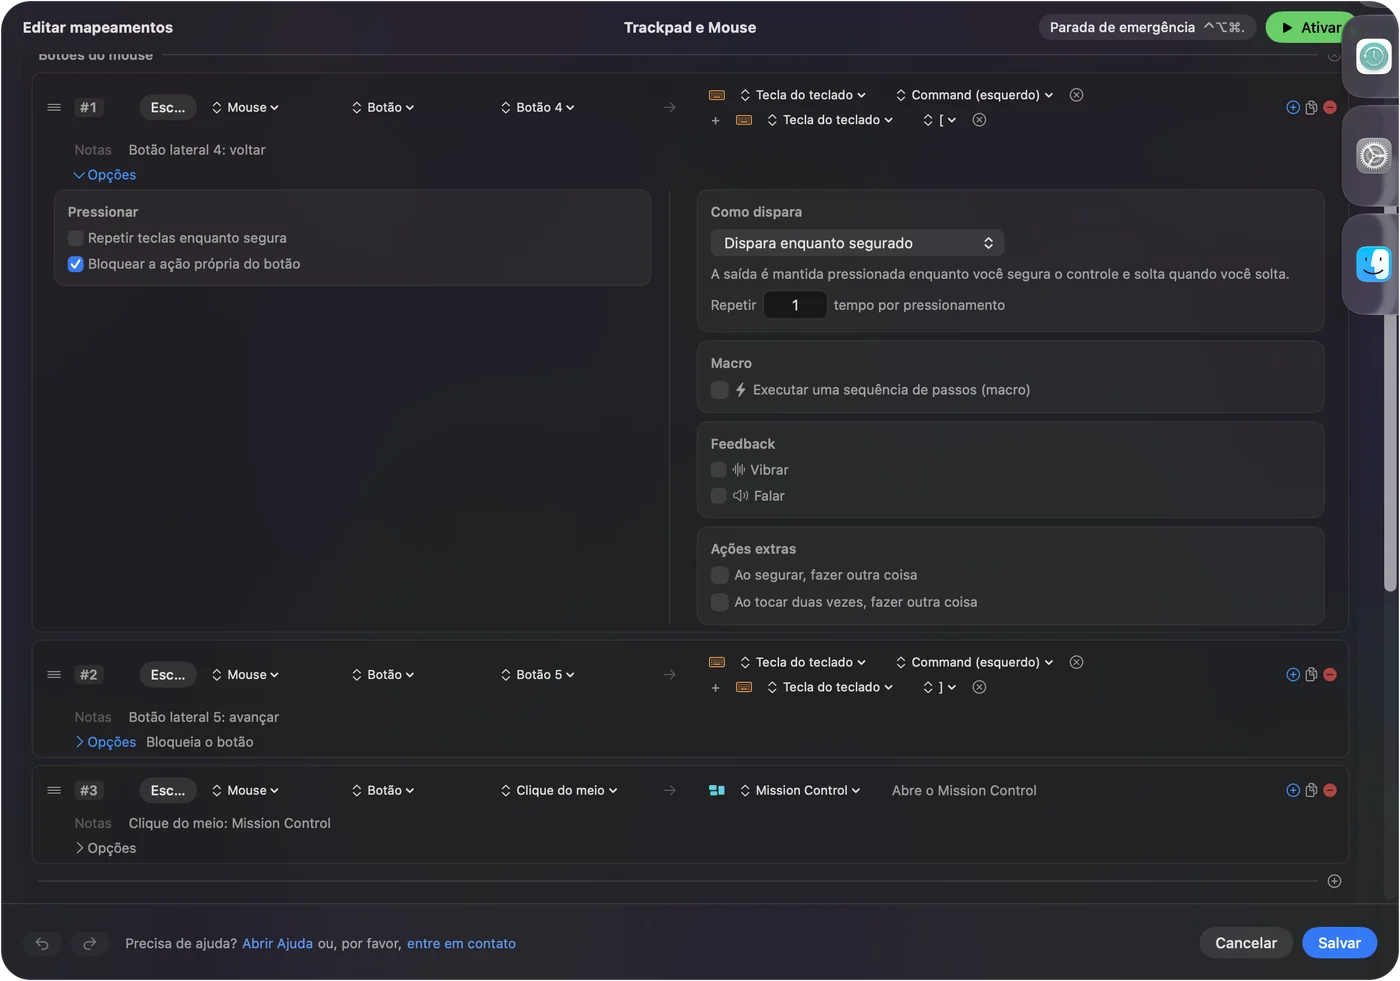Image resolution: width=1400 pixels, height=981 pixels.
Task: Click the add-mapping plus icon in row #1
Action: click(1293, 107)
